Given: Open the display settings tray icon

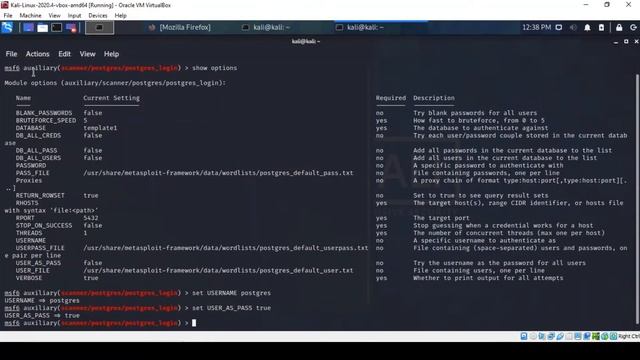Looking at the screenshot, I should (559, 27).
